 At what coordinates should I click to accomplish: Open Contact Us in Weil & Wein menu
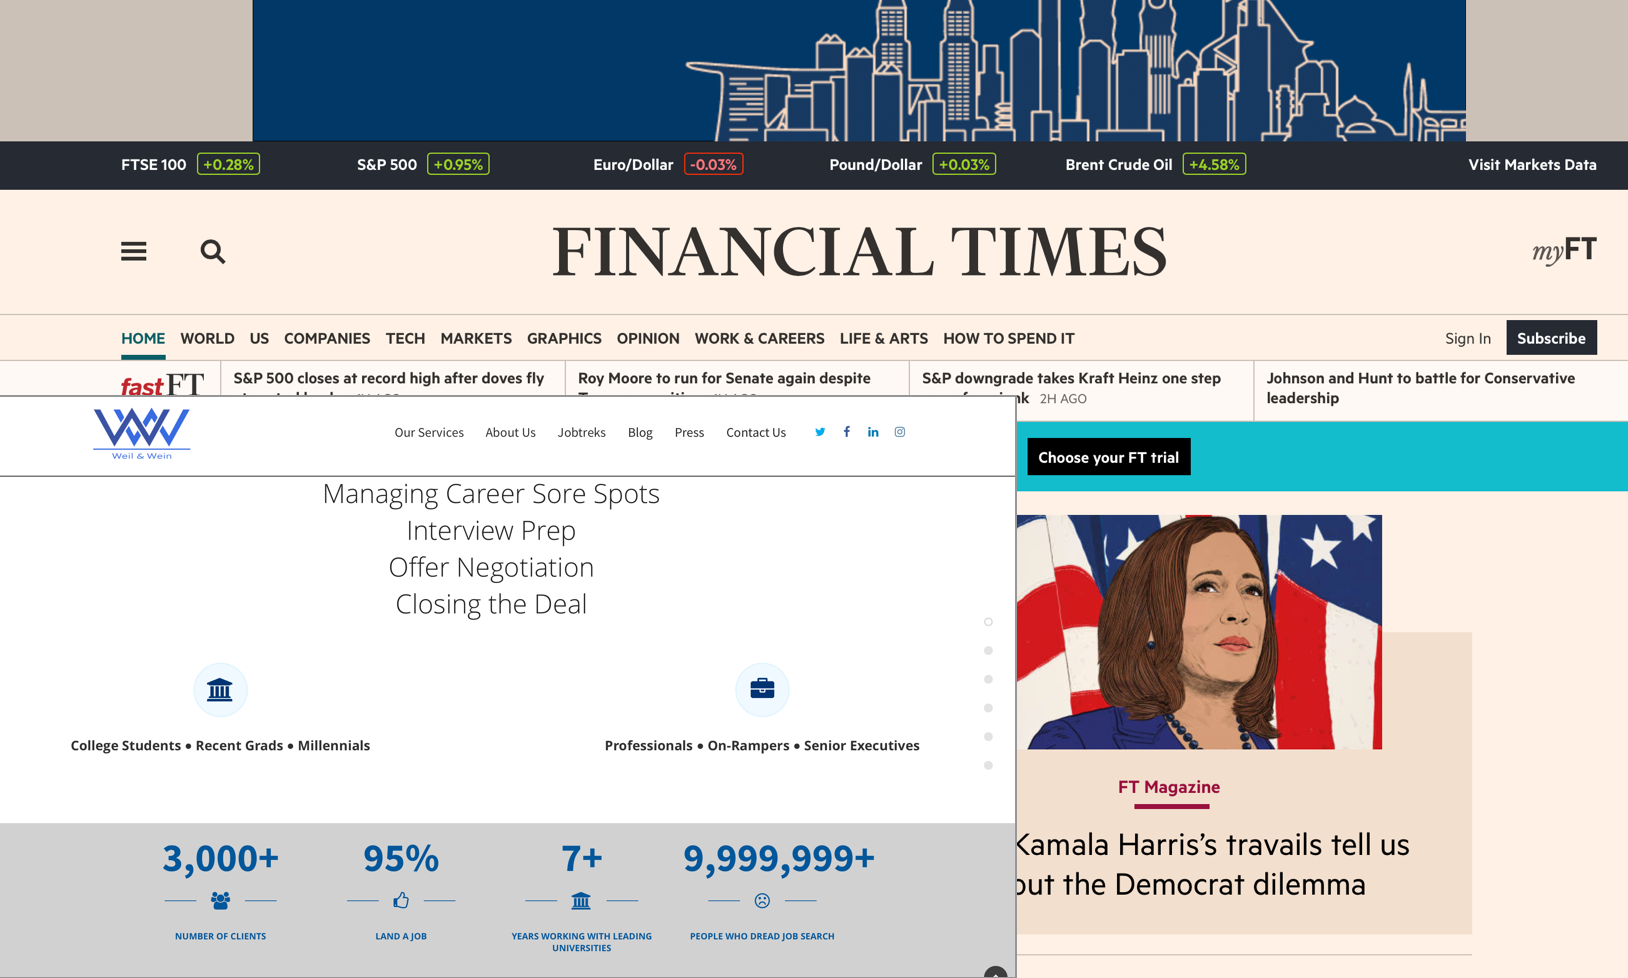756,432
